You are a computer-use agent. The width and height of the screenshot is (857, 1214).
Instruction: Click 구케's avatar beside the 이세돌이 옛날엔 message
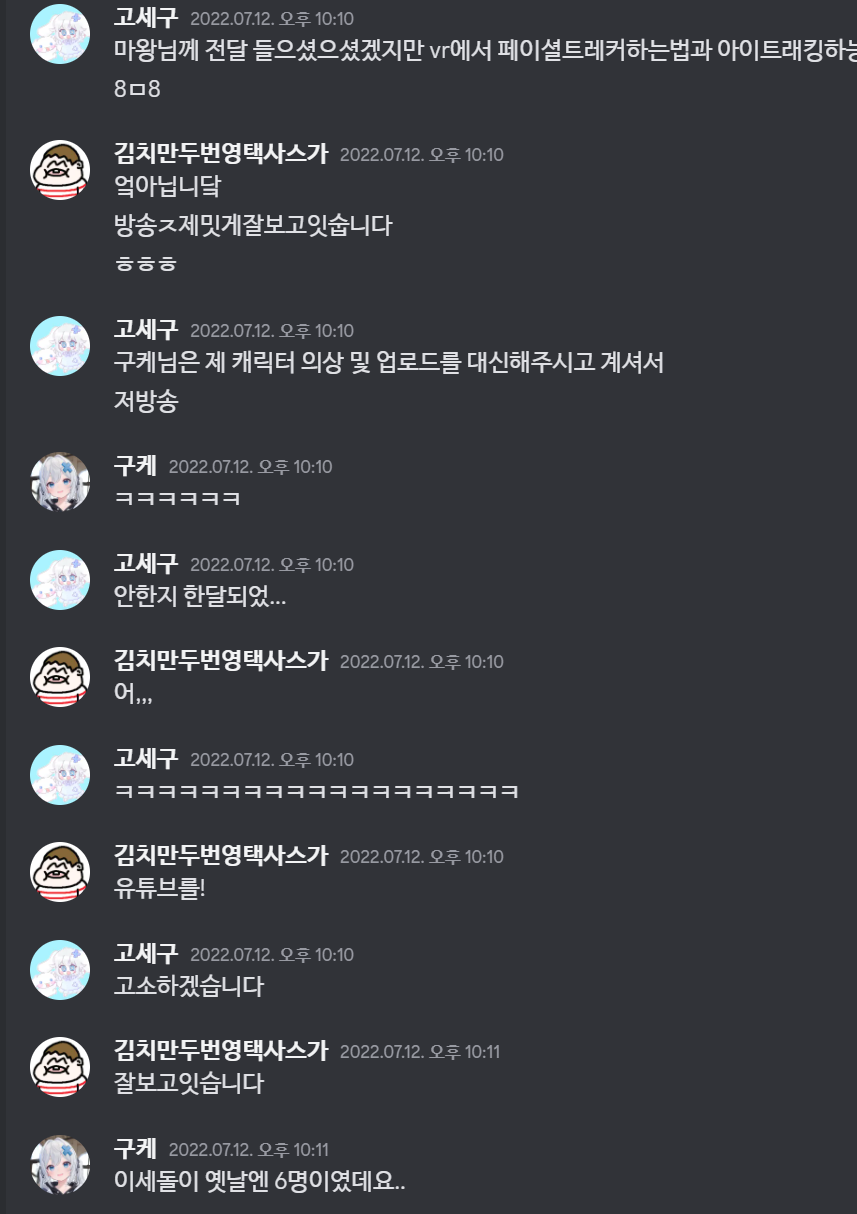(x=60, y=1165)
